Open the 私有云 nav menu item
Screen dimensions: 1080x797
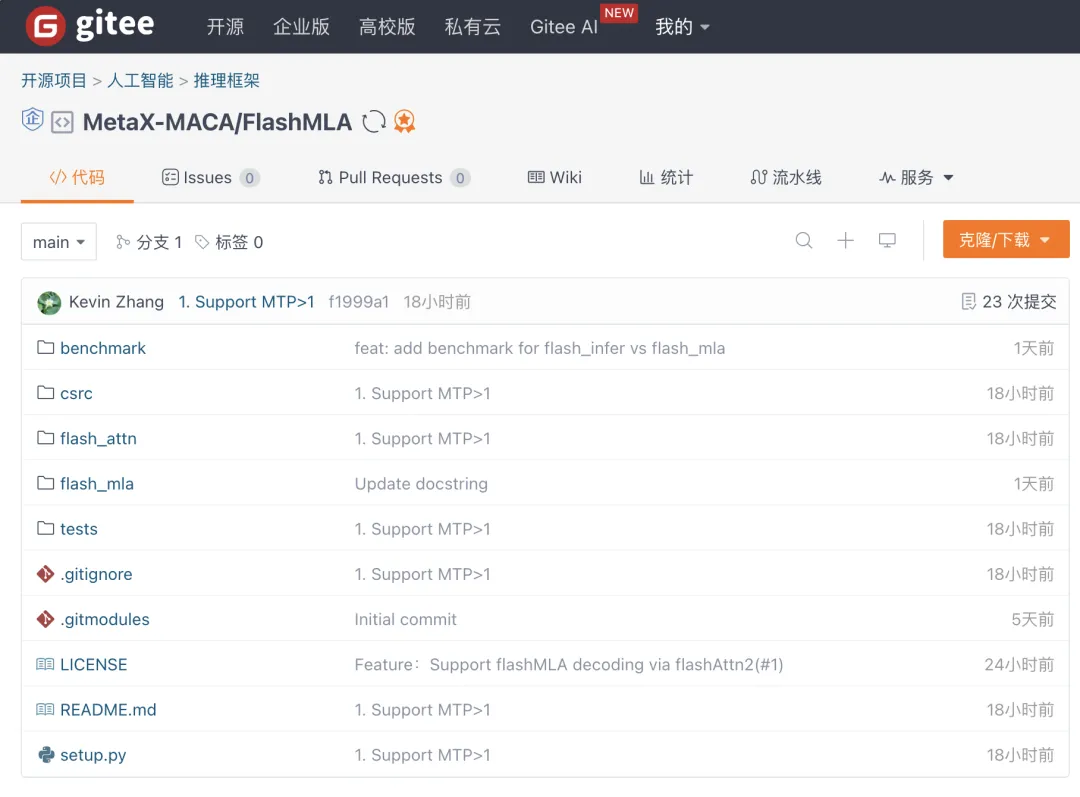(472, 27)
